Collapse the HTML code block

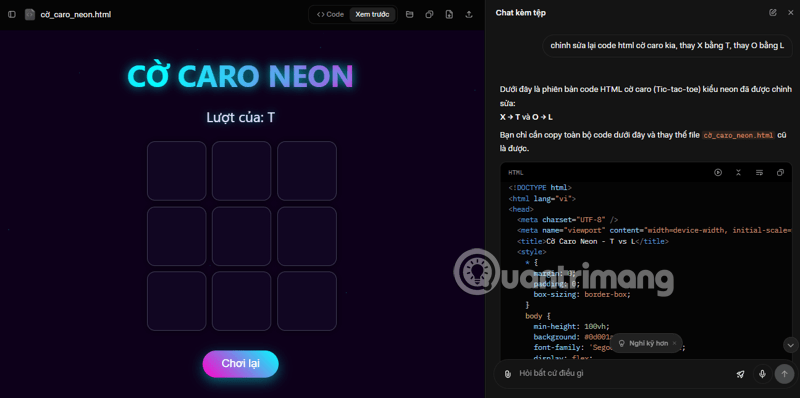[738, 172]
